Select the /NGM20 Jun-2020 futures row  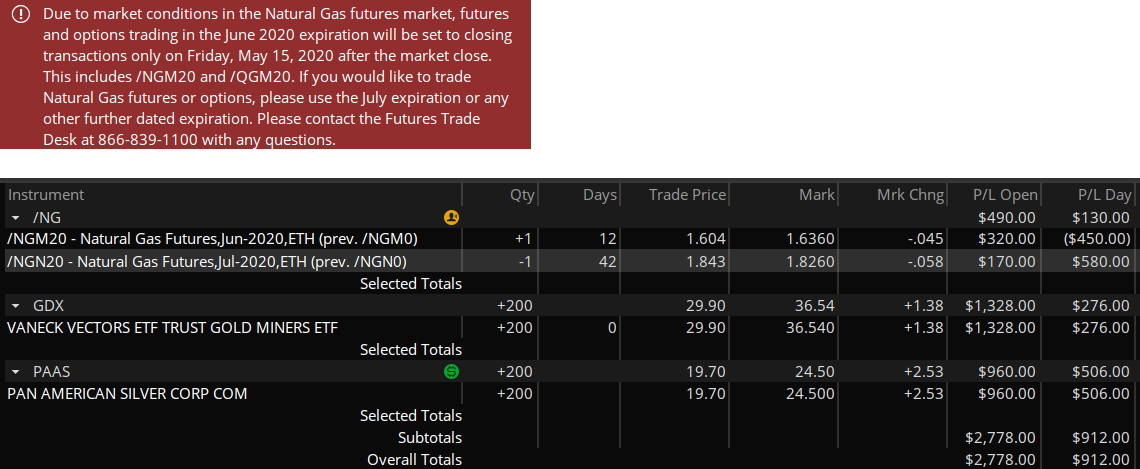(570, 238)
